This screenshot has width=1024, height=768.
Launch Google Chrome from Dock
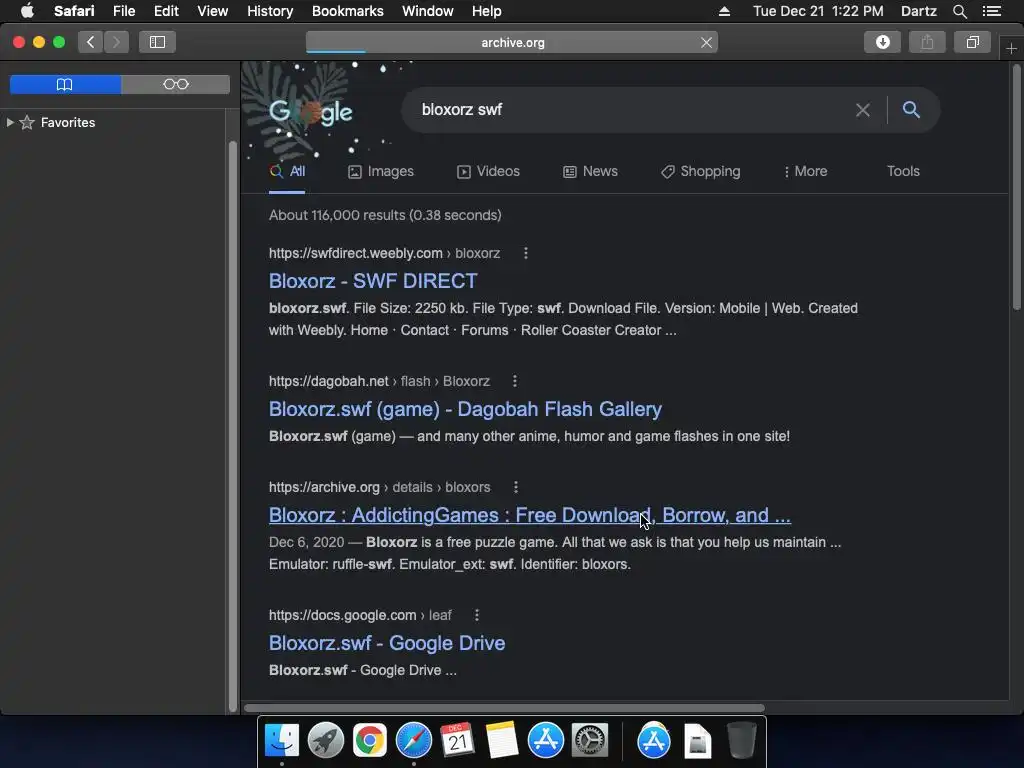point(370,741)
